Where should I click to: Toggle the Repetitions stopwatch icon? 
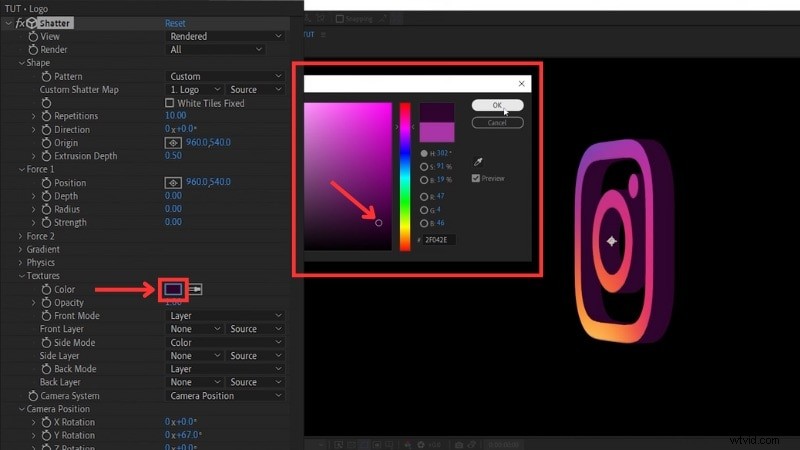(46, 116)
